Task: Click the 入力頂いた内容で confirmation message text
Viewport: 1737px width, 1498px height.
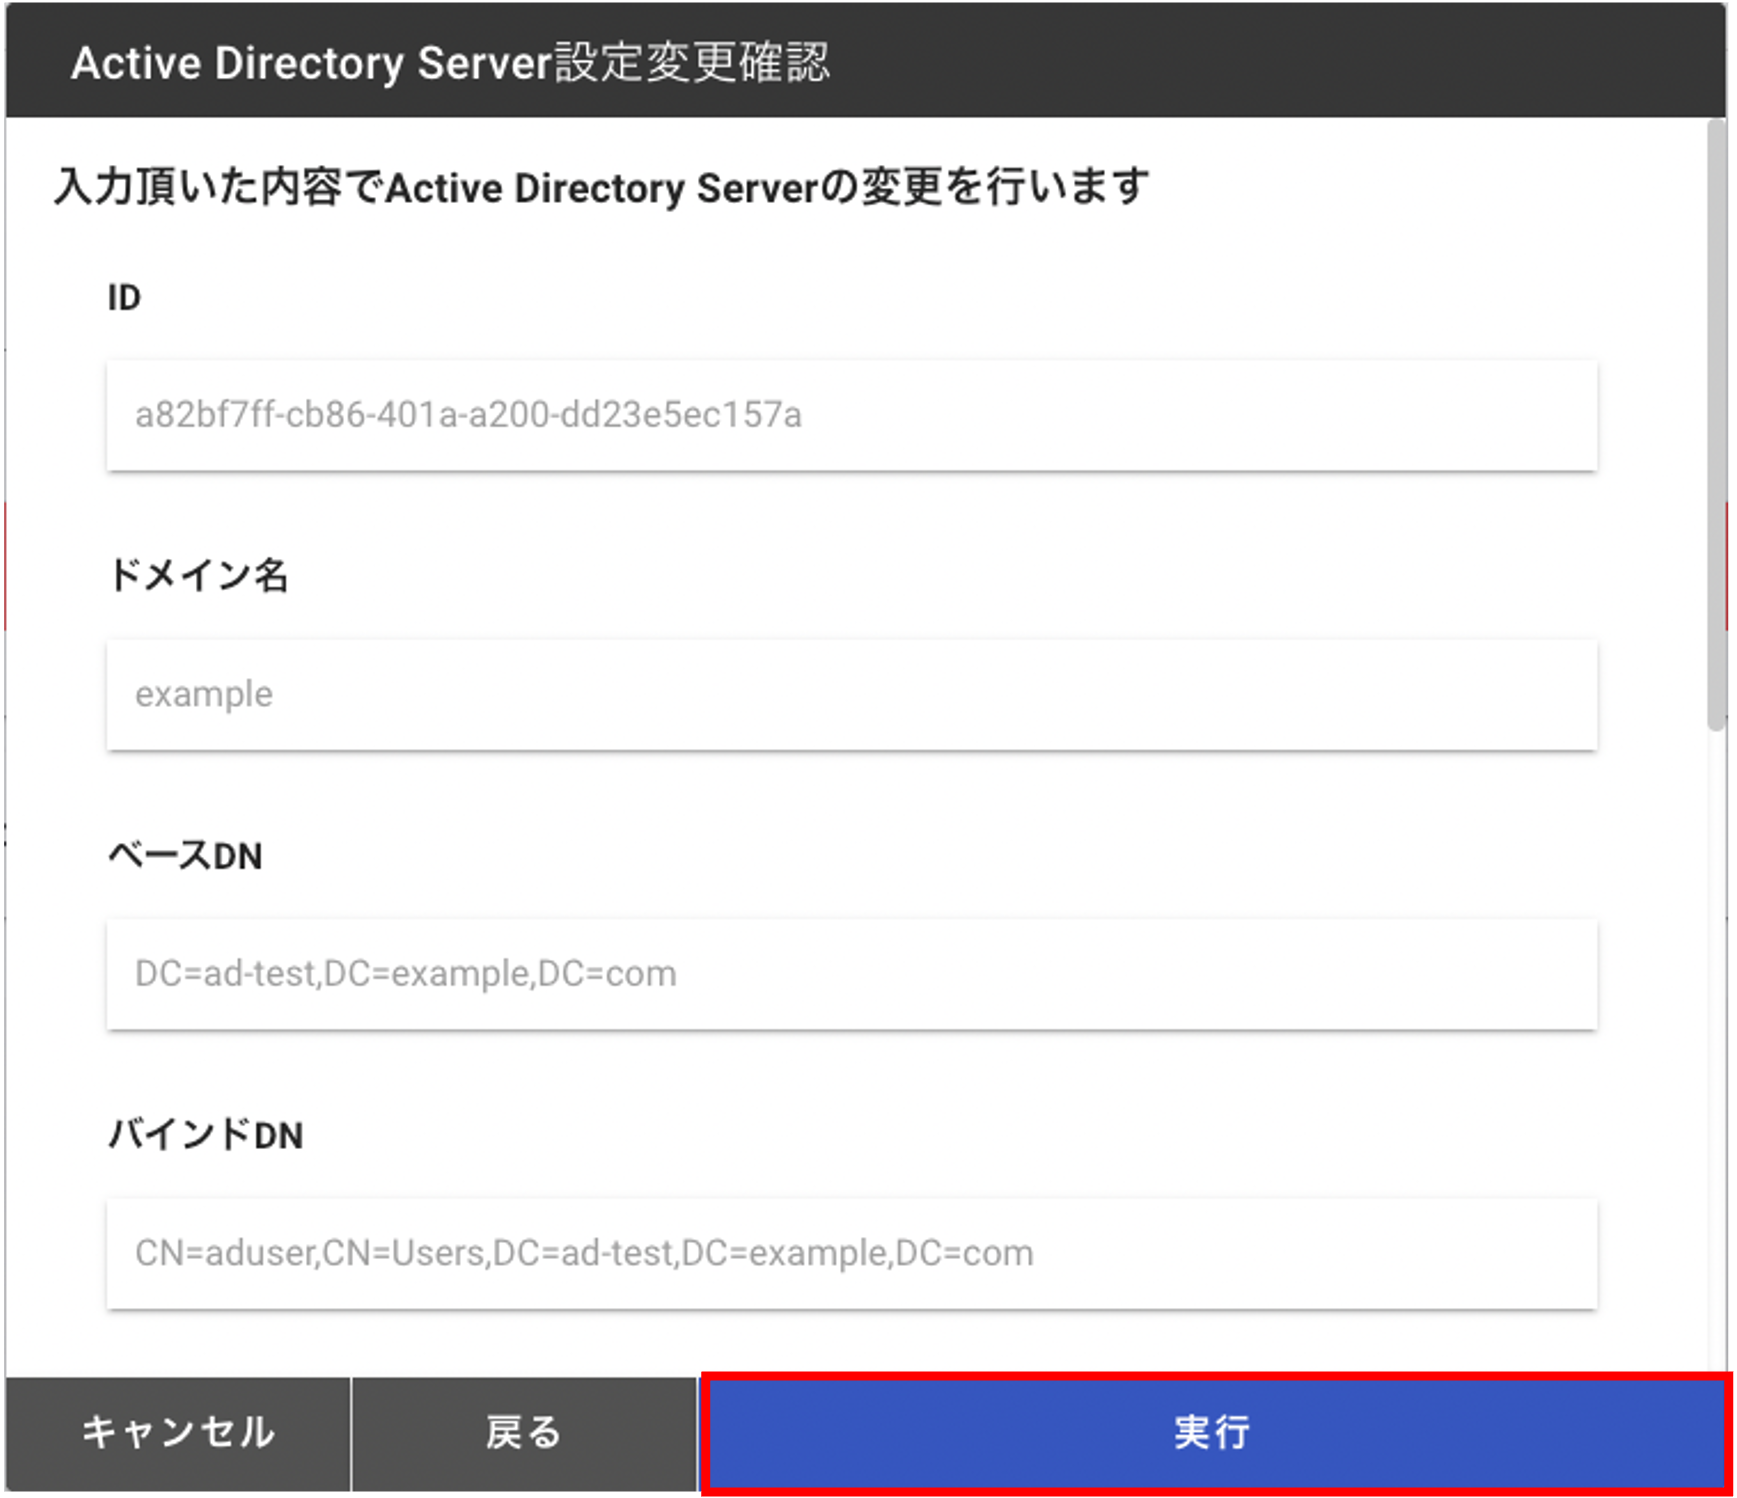Action: click(x=601, y=187)
